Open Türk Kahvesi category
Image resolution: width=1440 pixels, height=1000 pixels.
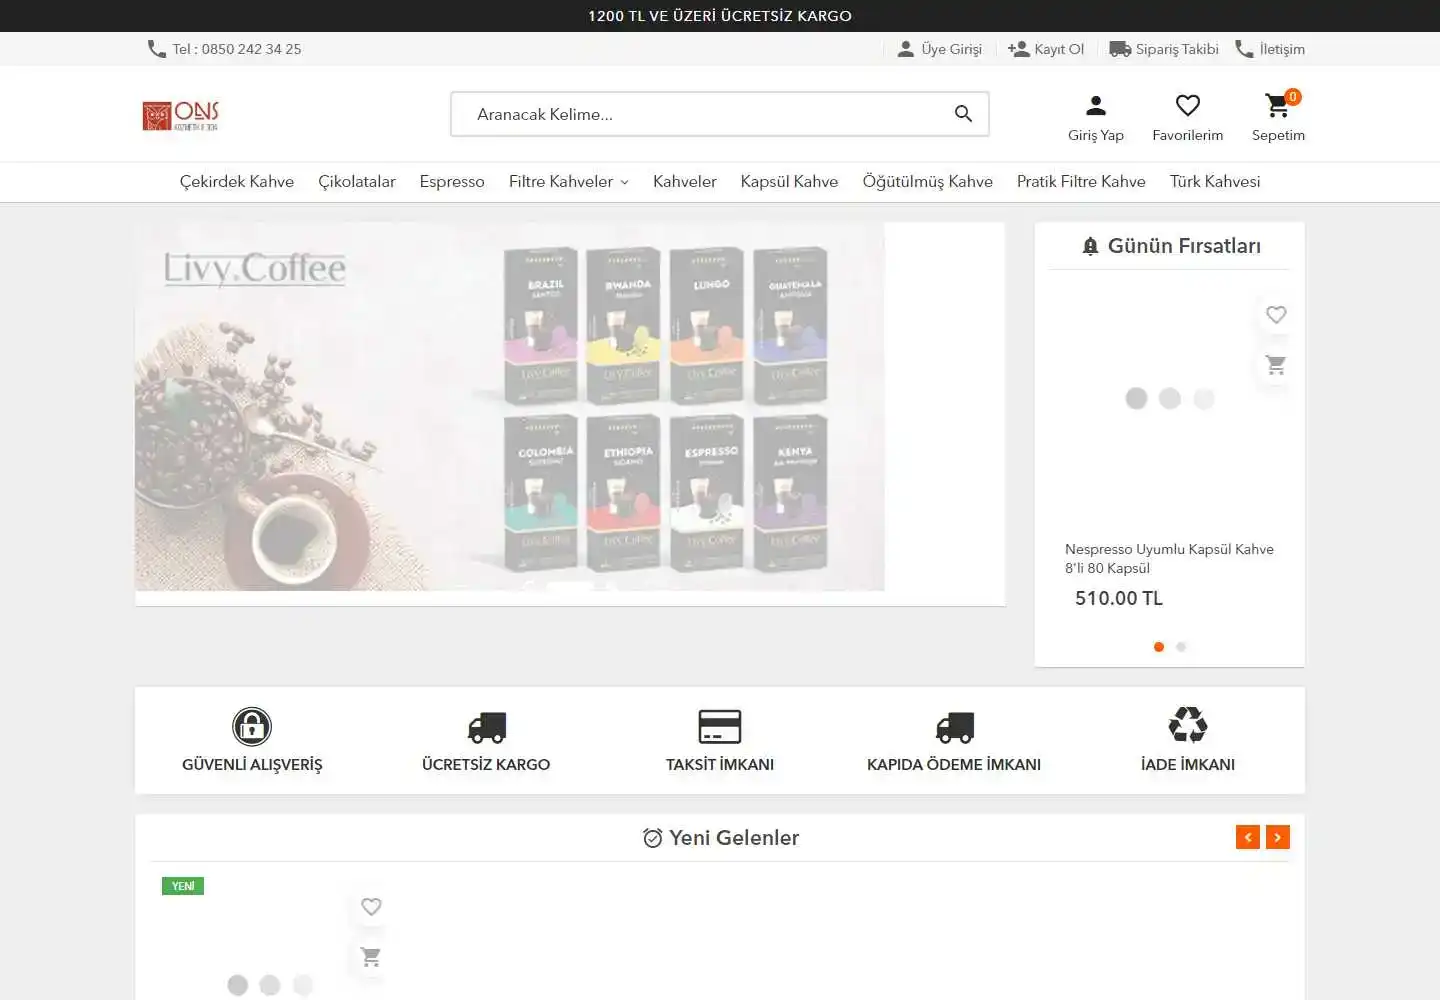point(1215,181)
